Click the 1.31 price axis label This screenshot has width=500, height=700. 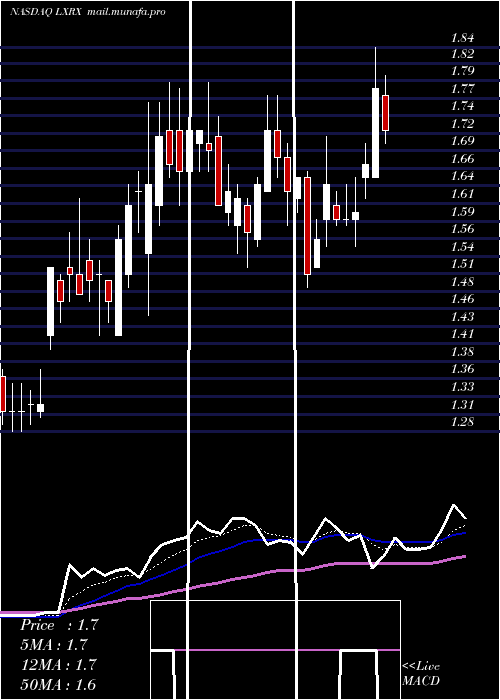click(x=462, y=405)
